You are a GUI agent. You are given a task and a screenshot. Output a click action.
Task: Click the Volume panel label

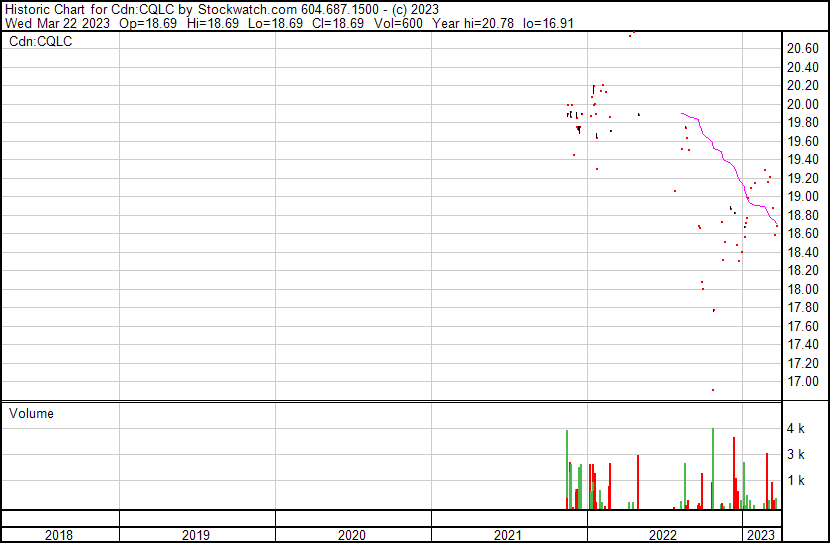coord(31,413)
